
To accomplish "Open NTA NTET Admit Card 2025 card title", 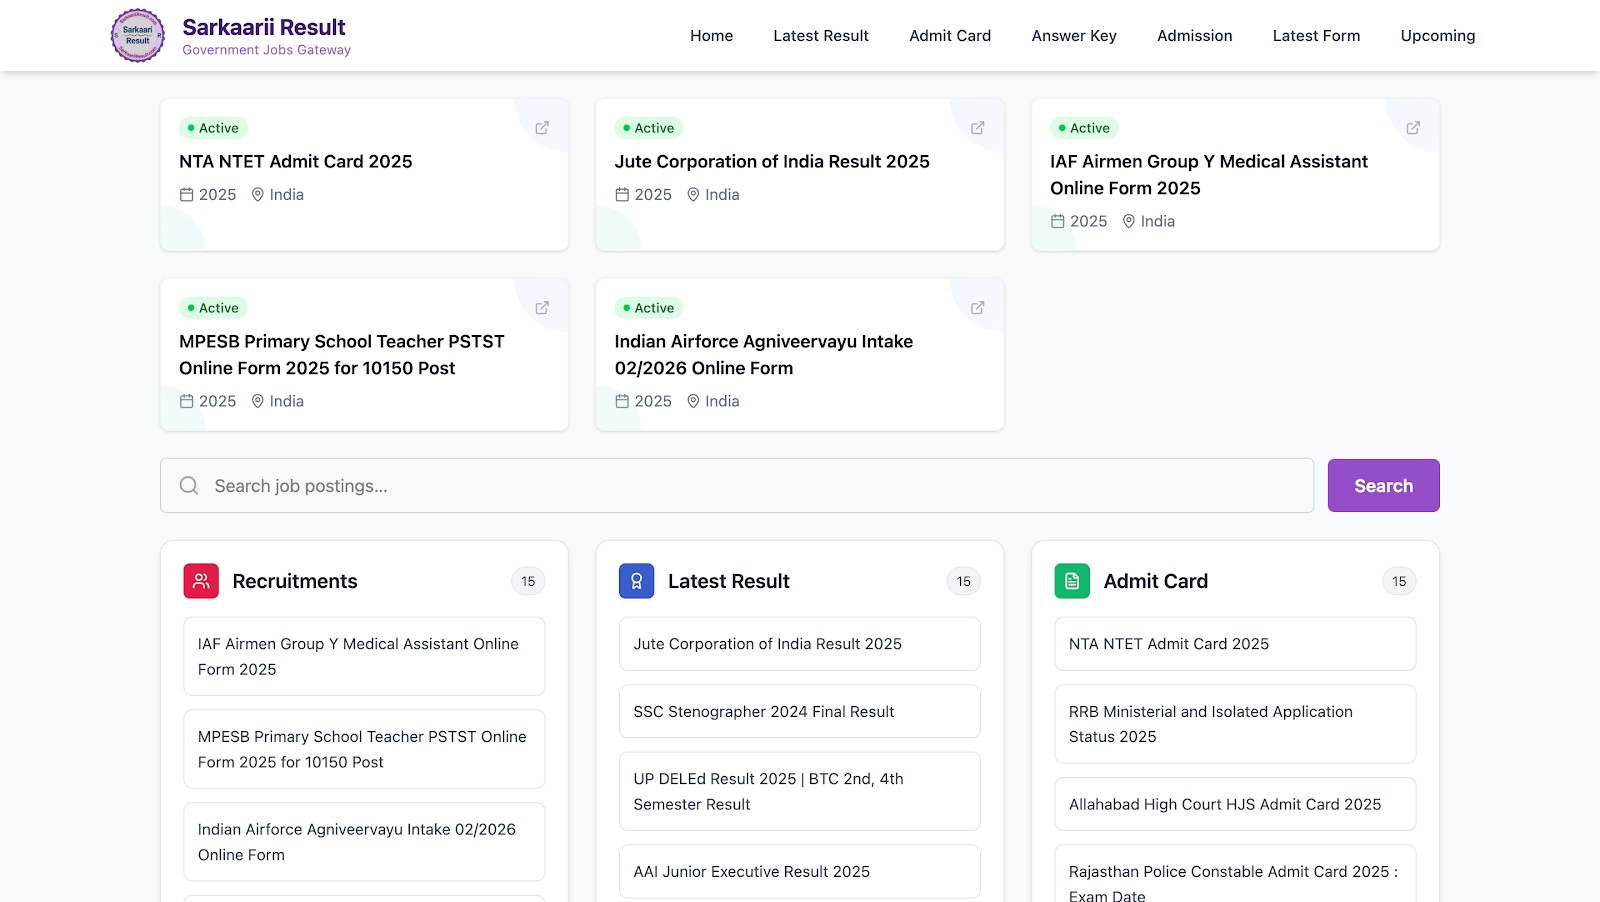I will [296, 162].
